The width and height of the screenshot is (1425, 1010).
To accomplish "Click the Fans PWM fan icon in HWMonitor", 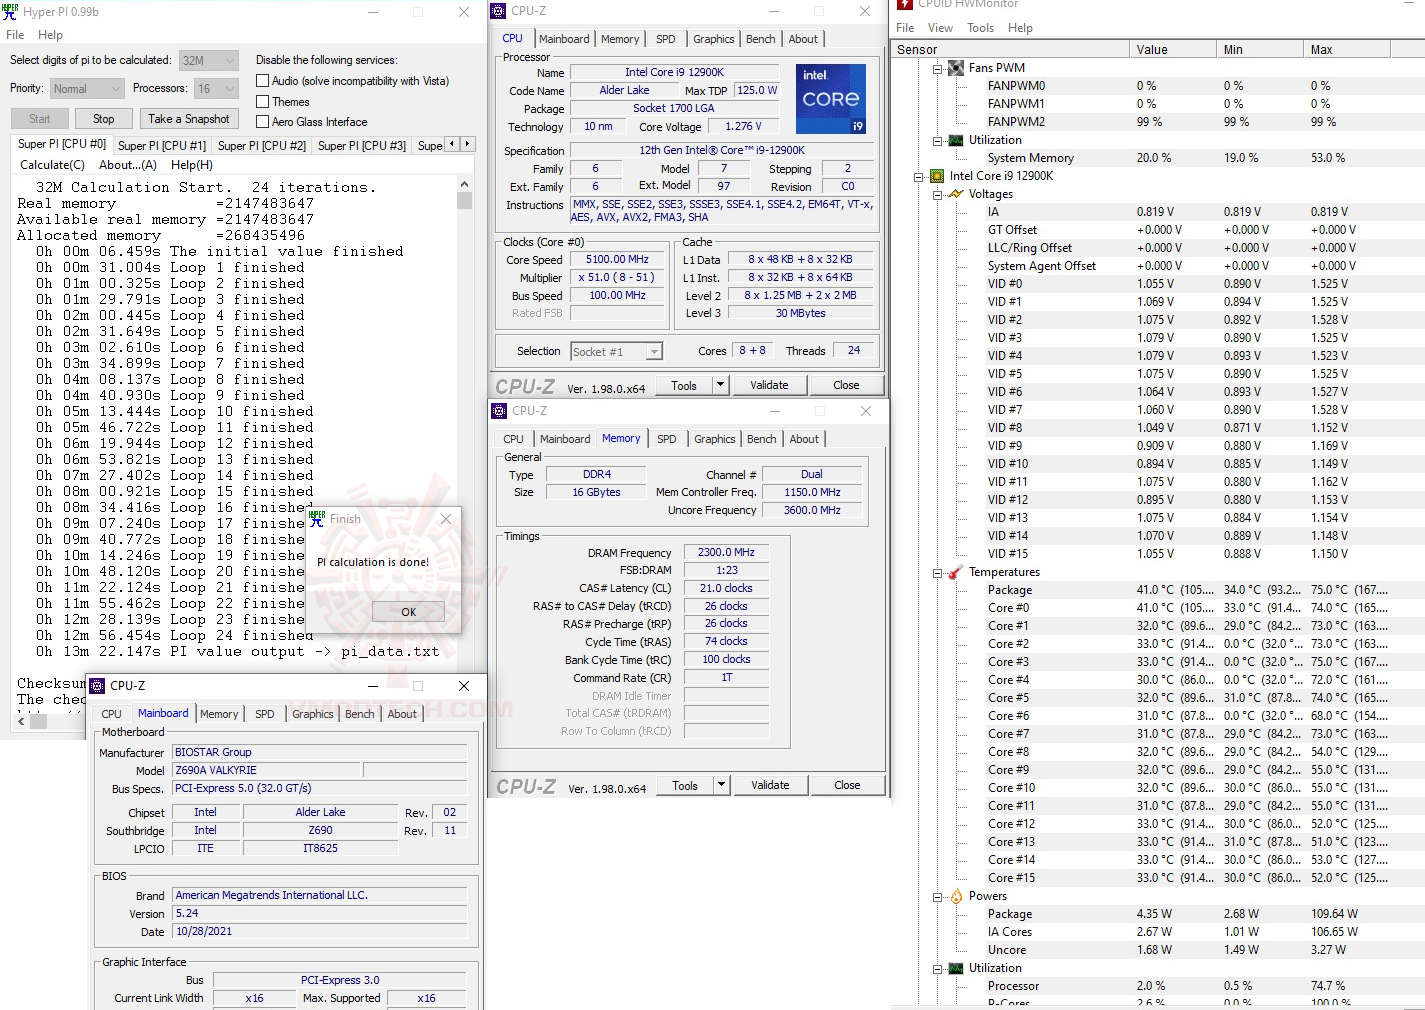I will (x=956, y=68).
